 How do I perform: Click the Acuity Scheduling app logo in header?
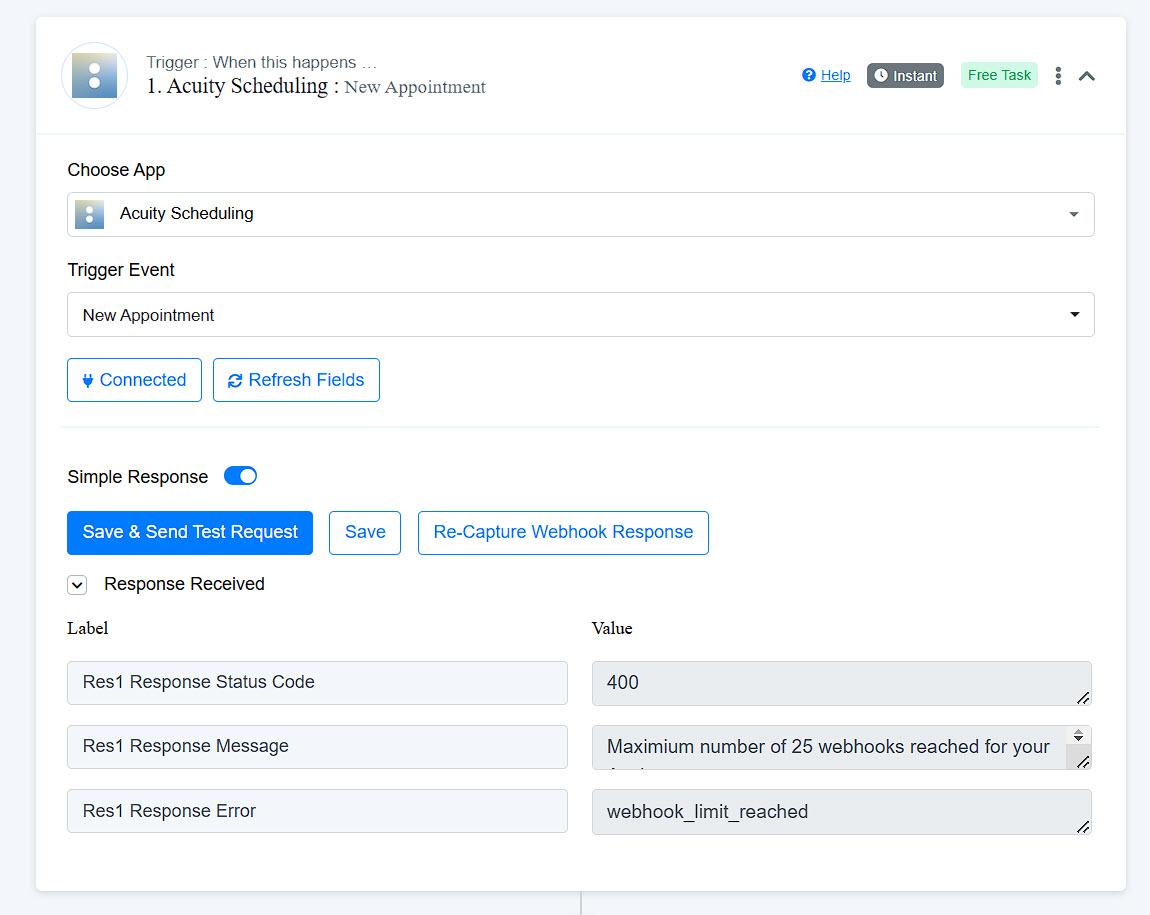point(95,76)
